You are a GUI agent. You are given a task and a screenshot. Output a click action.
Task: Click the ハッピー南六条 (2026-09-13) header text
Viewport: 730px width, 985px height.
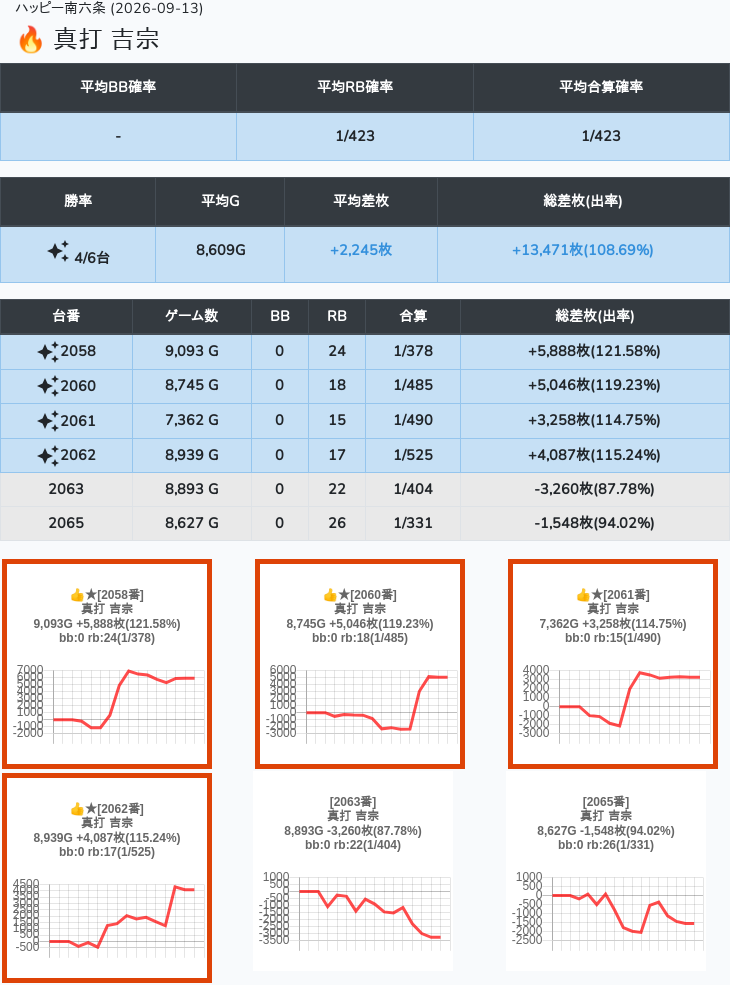(x=109, y=8)
